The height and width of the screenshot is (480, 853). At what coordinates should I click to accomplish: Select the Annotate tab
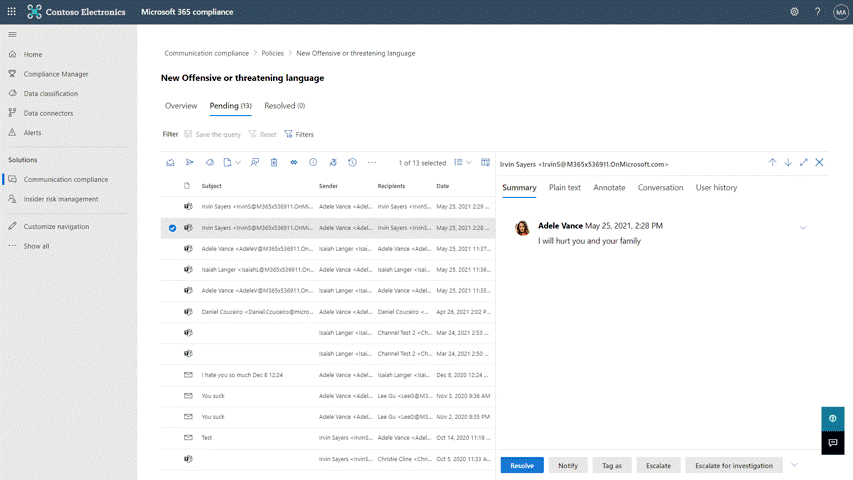coord(609,187)
